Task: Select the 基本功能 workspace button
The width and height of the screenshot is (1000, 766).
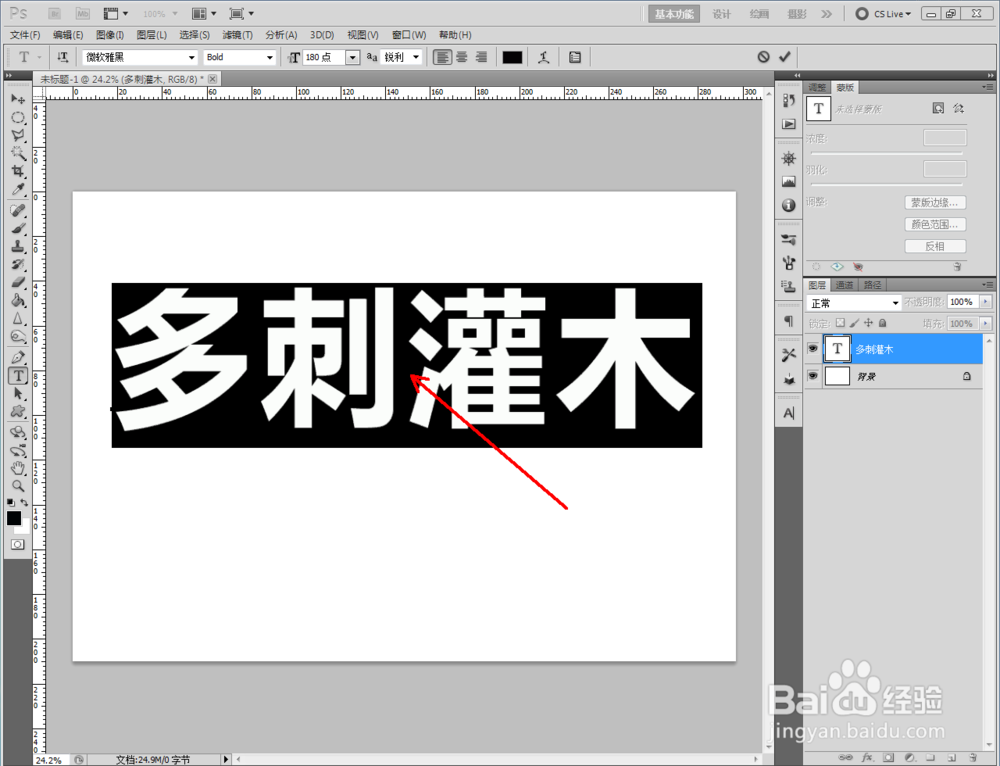Action: [674, 13]
